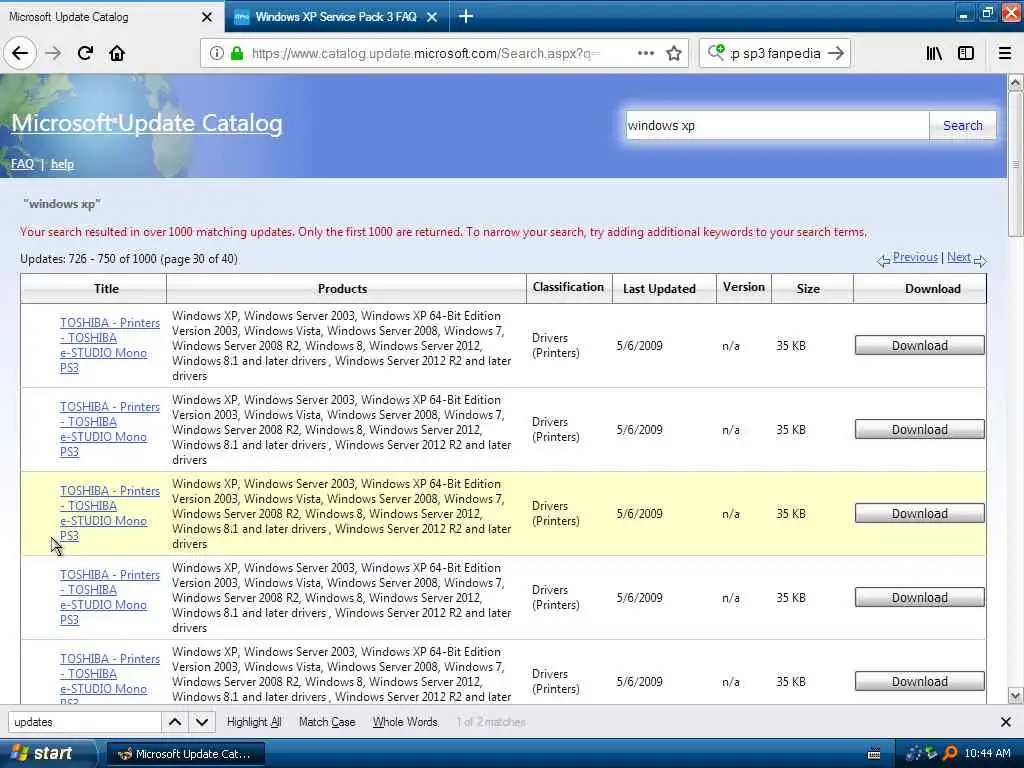The image size is (1024, 768).
Task: Click the orange magnifier tray icon
Action: [951, 753]
